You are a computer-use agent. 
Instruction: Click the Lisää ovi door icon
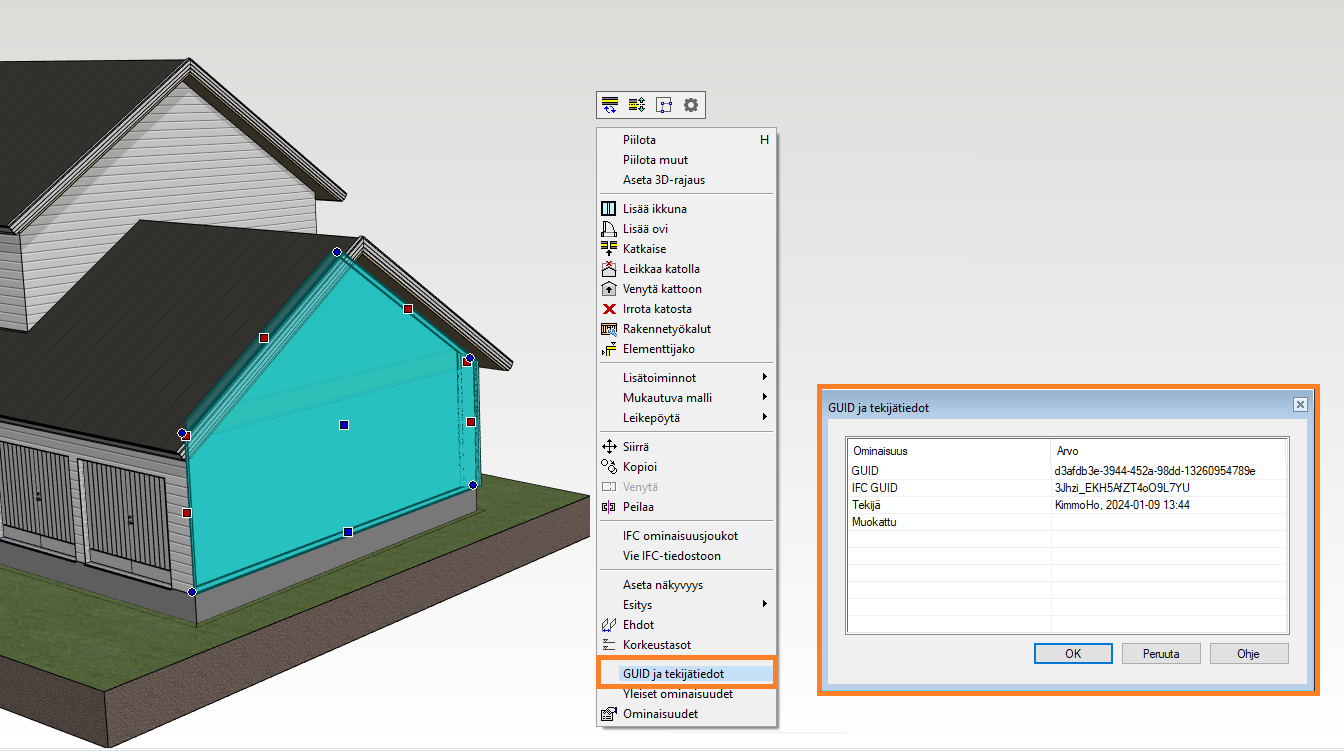[608, 229]
